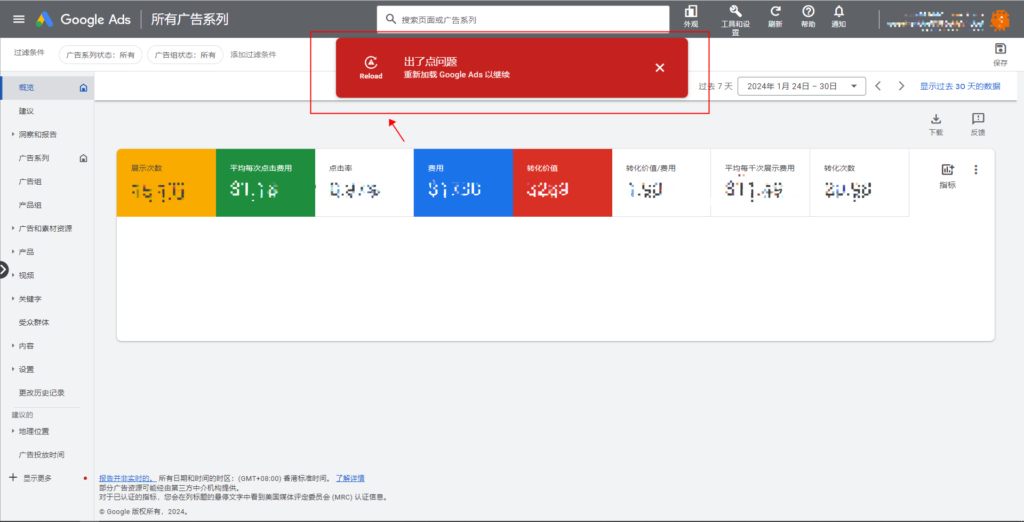The height and width of the screenshot is (522, 1024).
Task: Select 广告系列 in left navigation
Action: [x=33, y=158]
